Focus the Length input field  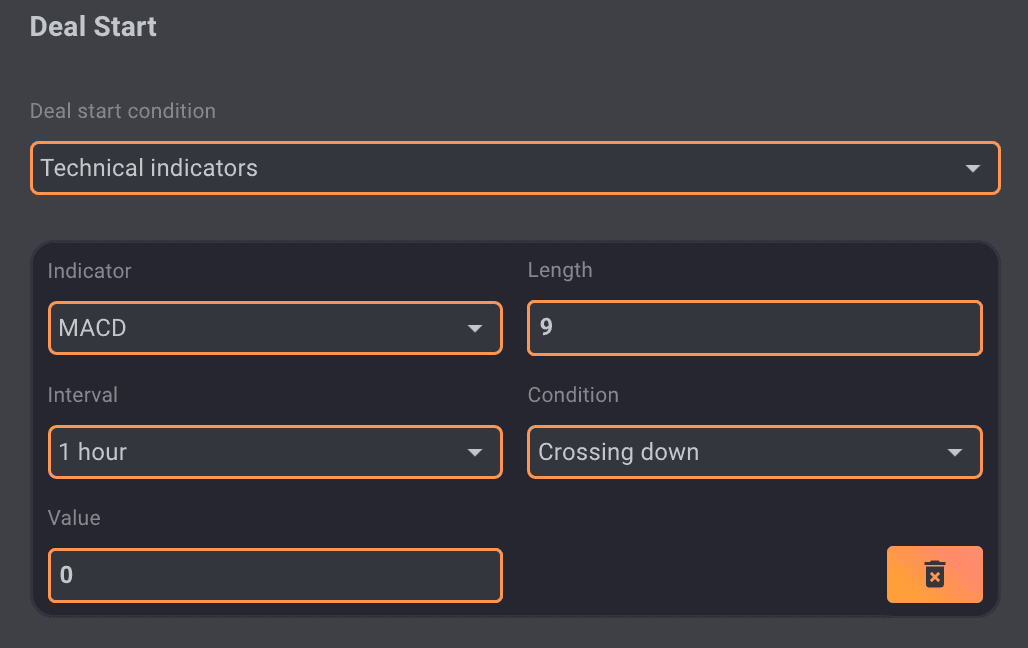pyautogui.click(x=754, y=328)
